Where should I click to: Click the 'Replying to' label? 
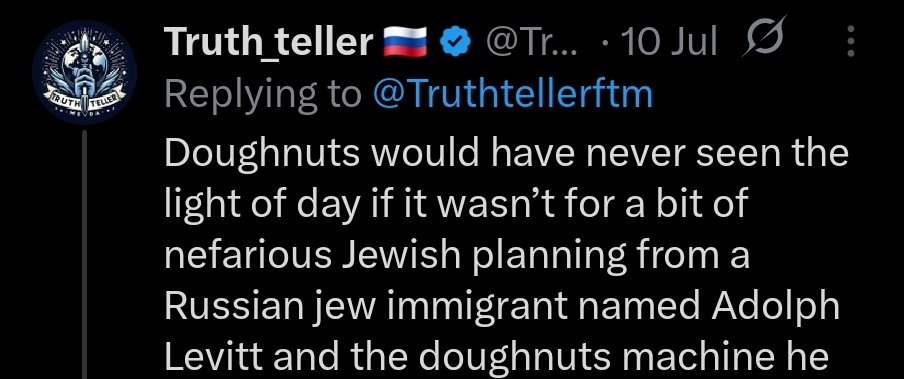click(263, 95)
